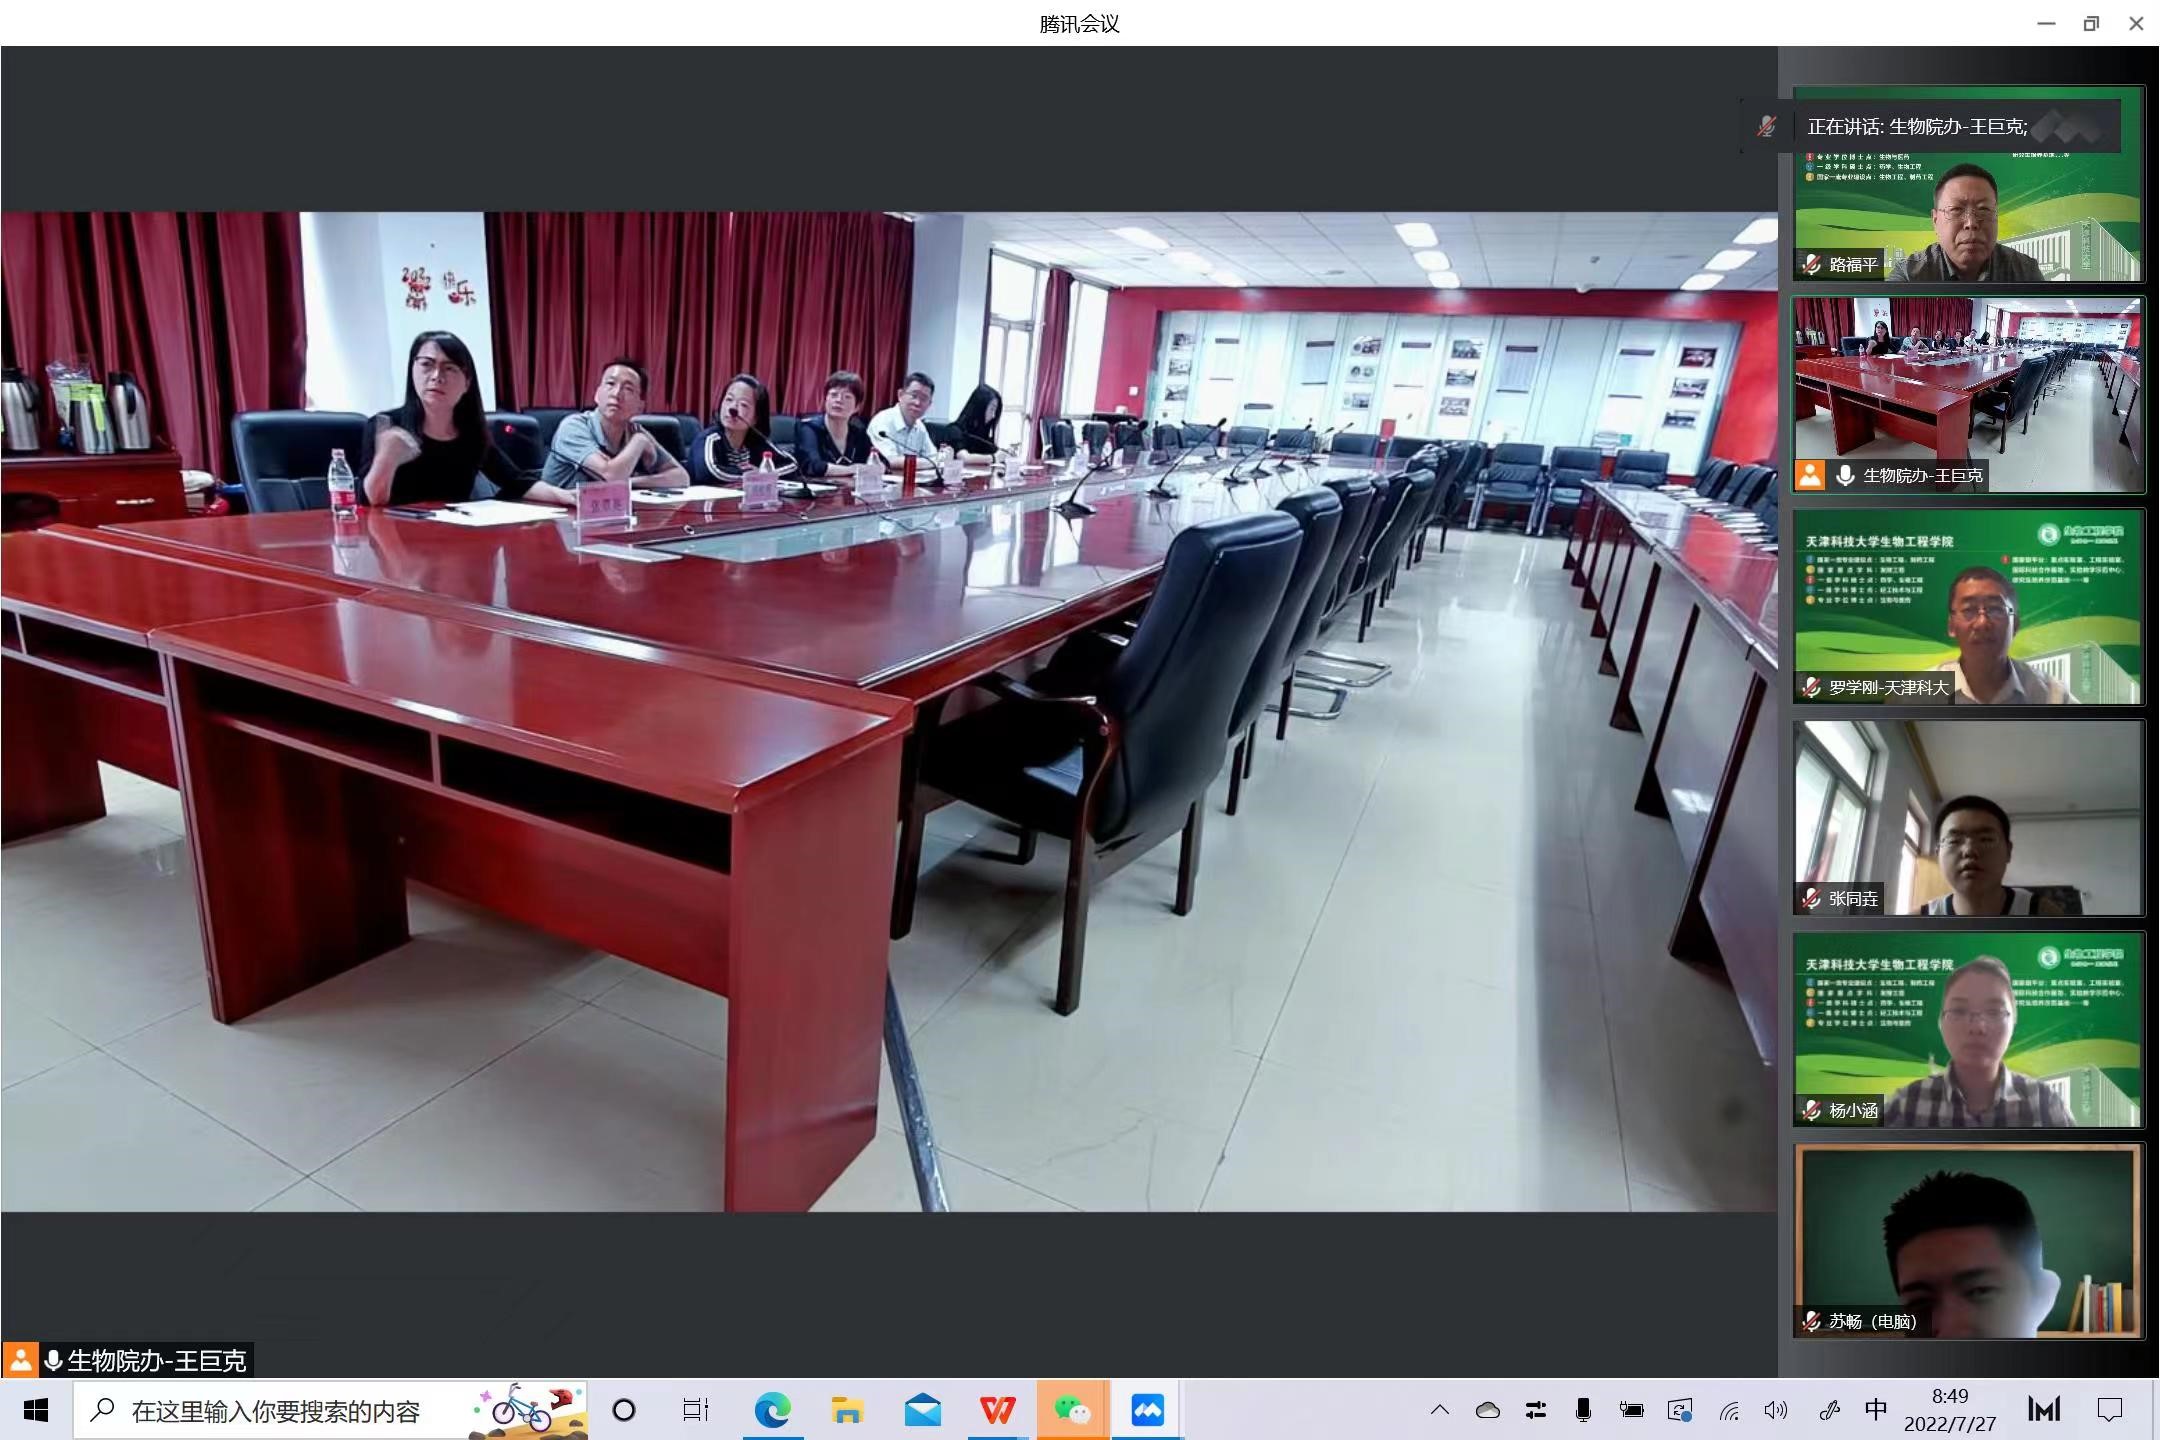Click muted mic icon beside speaking banner
Image resolution: width=2160 pixels, height=1440 pixels.
click(x=1767, y=126)
